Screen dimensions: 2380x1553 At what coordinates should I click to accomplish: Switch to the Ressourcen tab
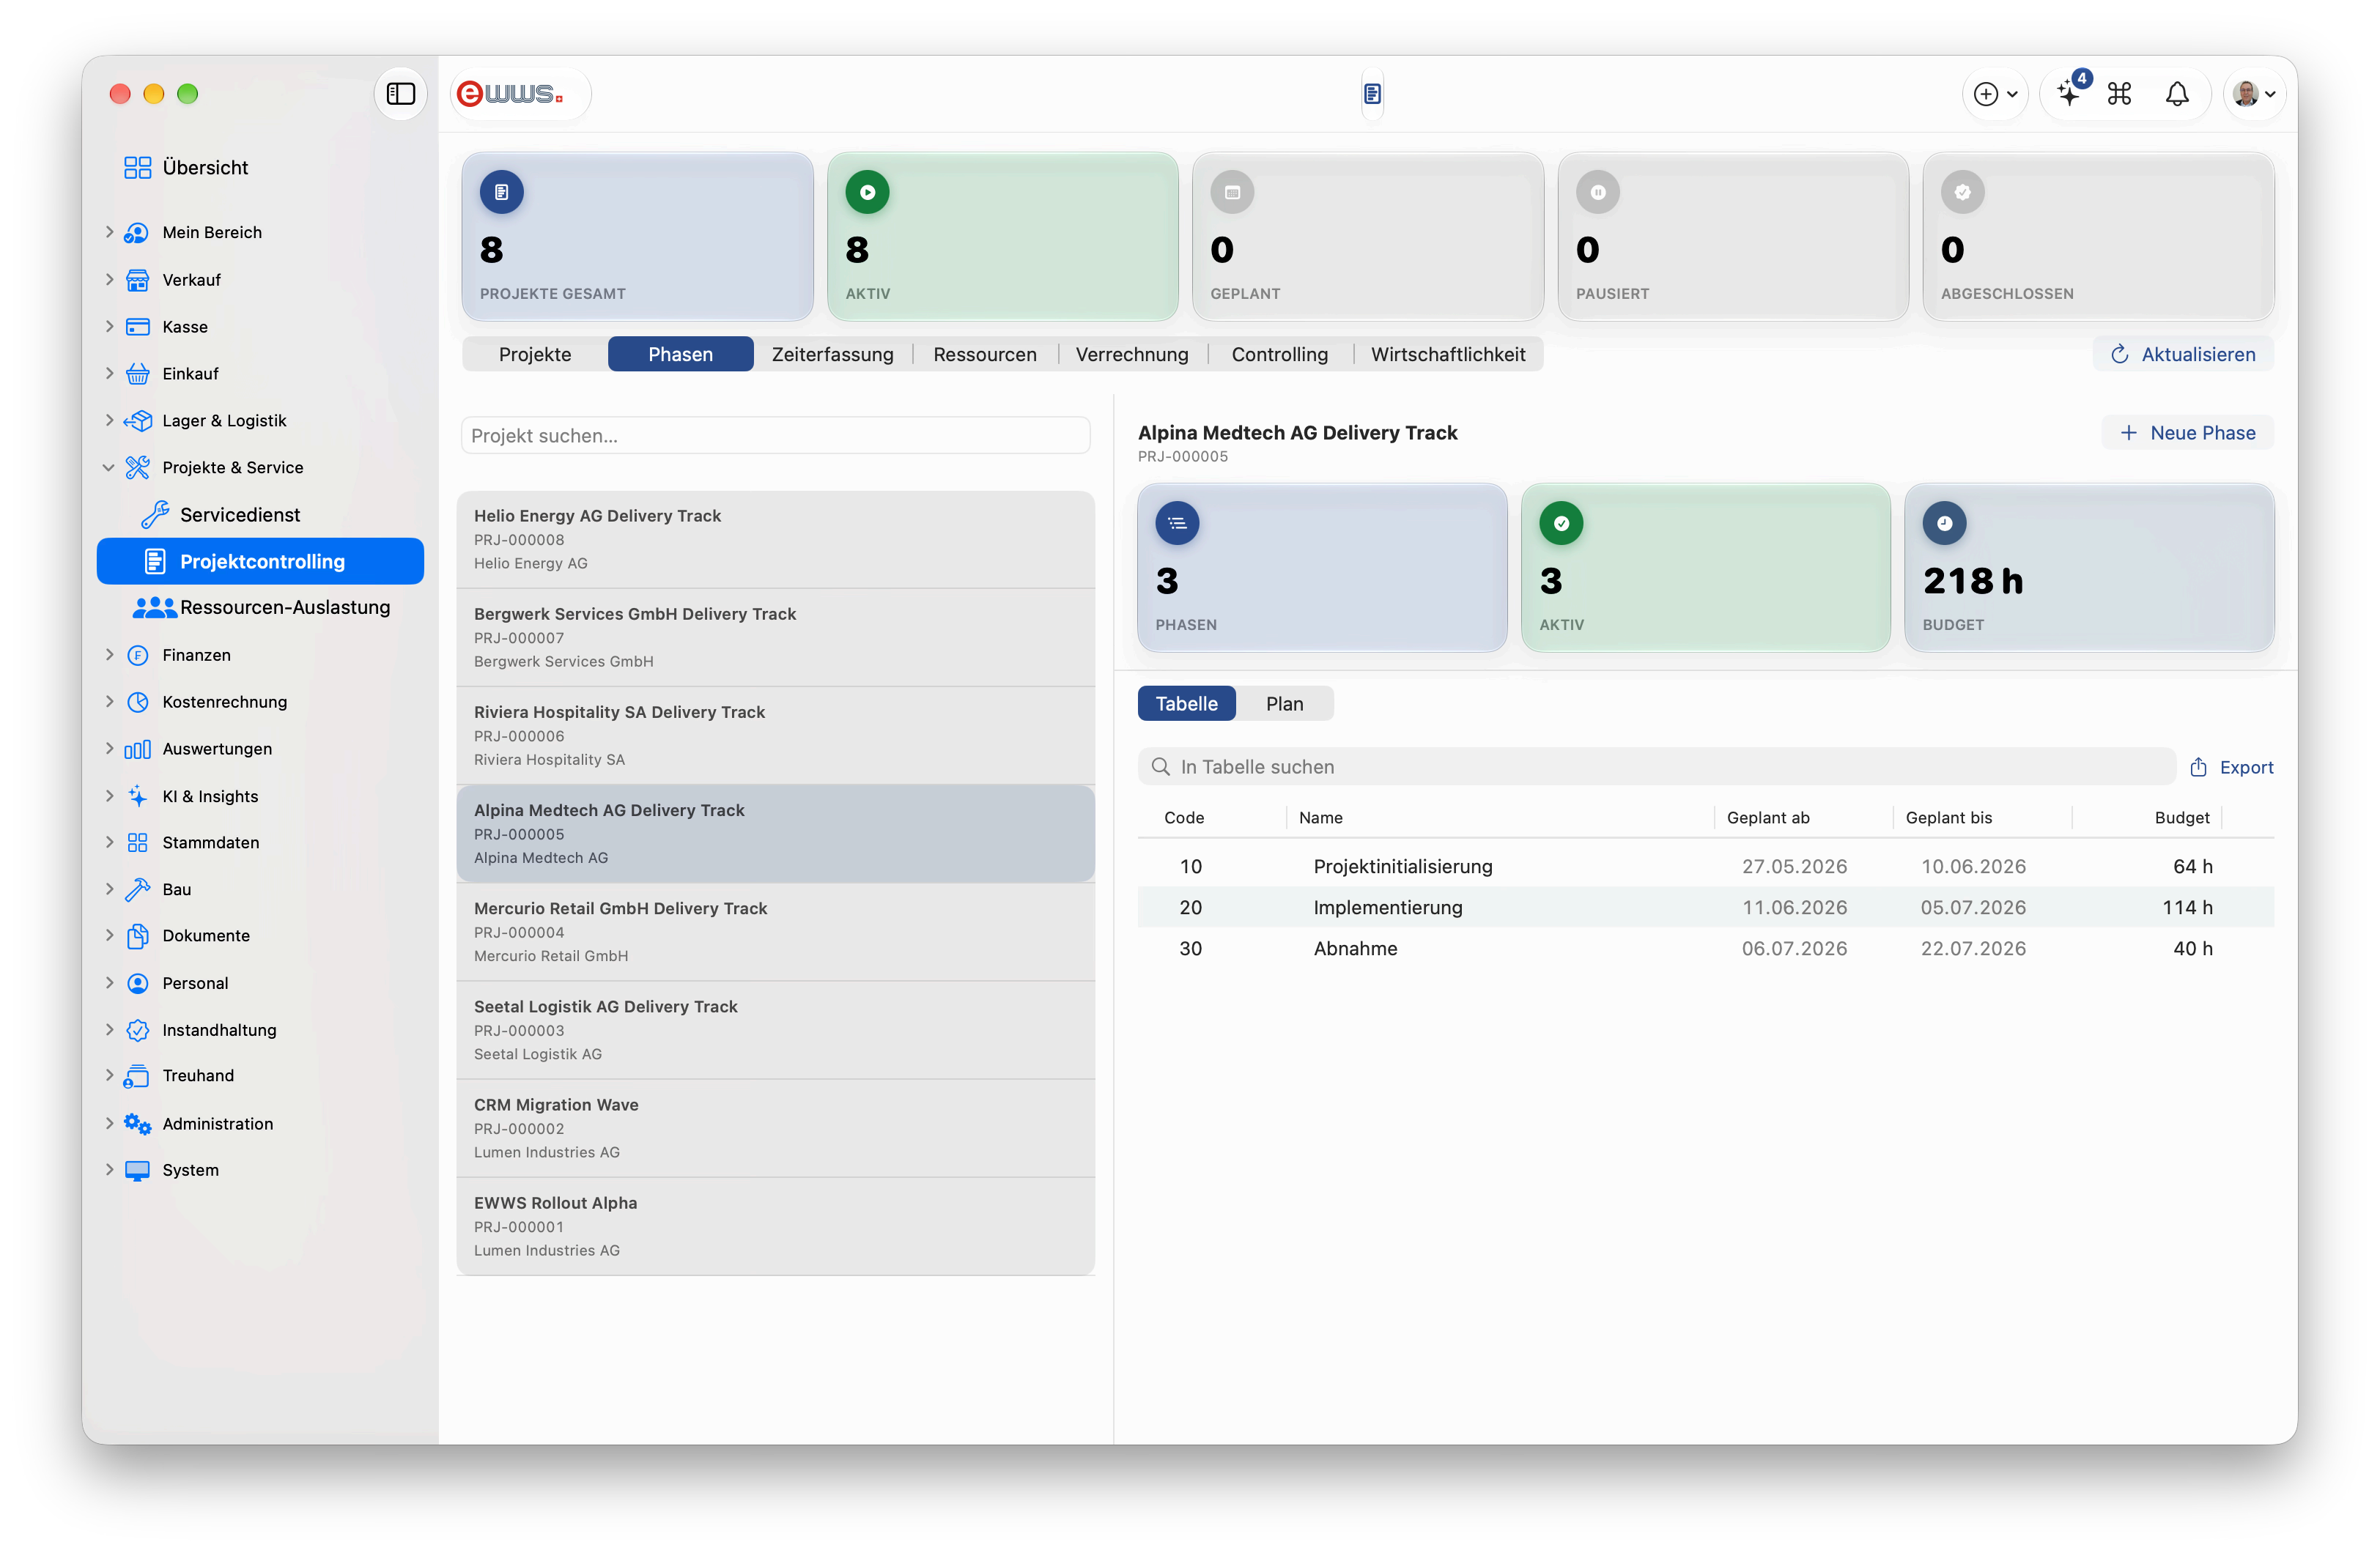point(984,354)
